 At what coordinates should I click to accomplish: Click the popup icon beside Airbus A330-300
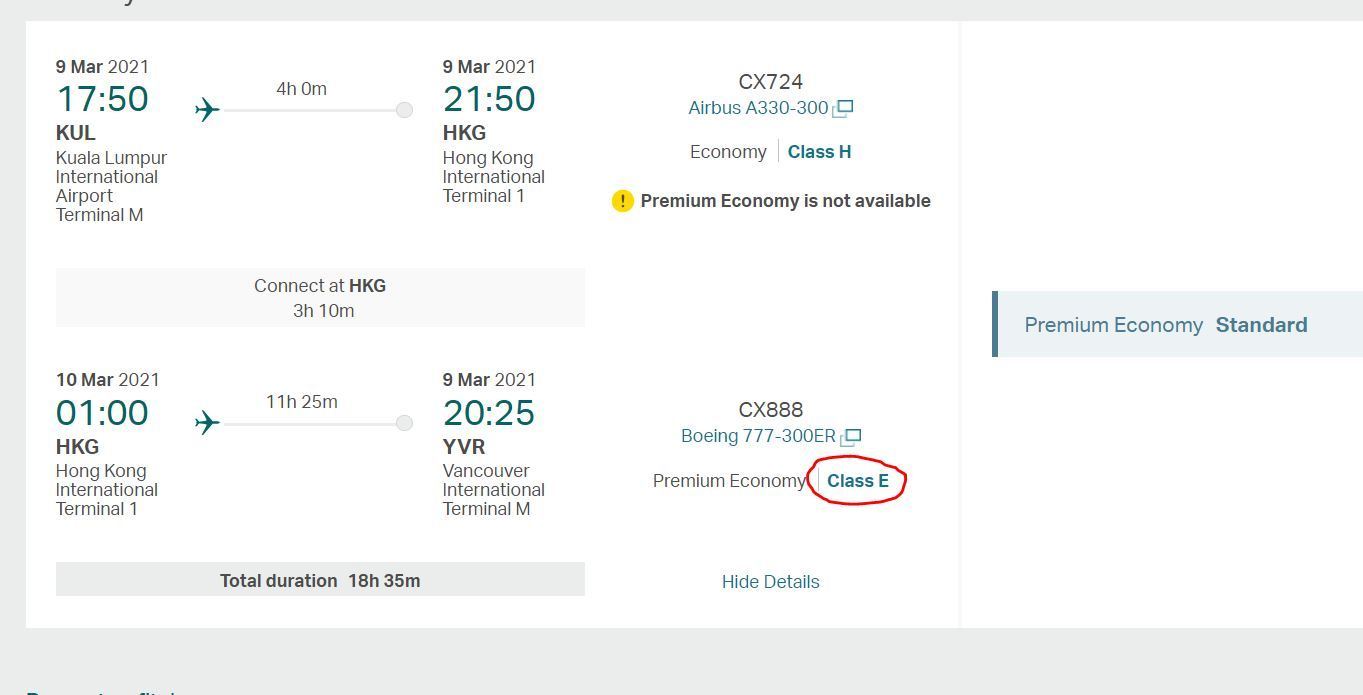[844, 108]
